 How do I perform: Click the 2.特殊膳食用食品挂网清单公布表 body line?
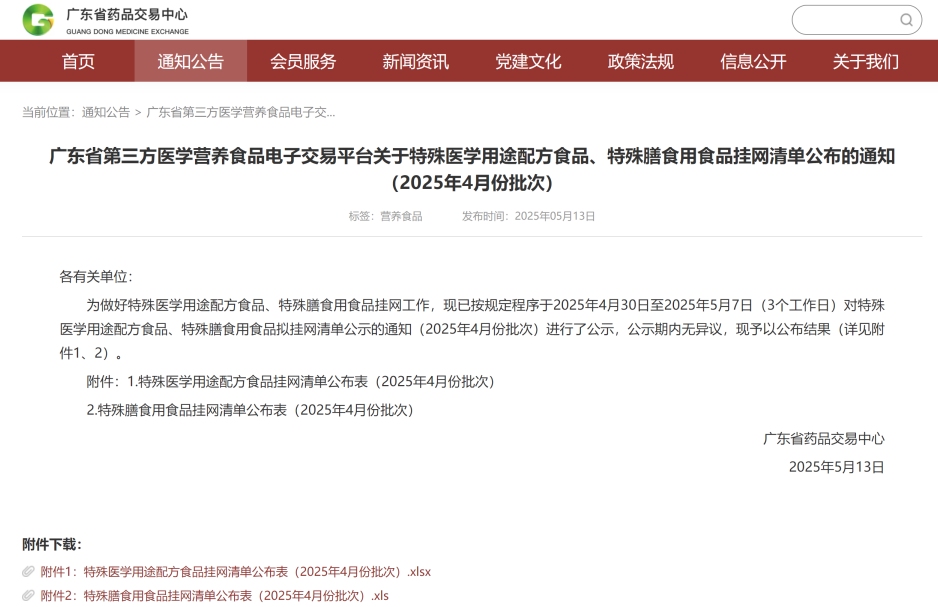(x=250, y=410)
